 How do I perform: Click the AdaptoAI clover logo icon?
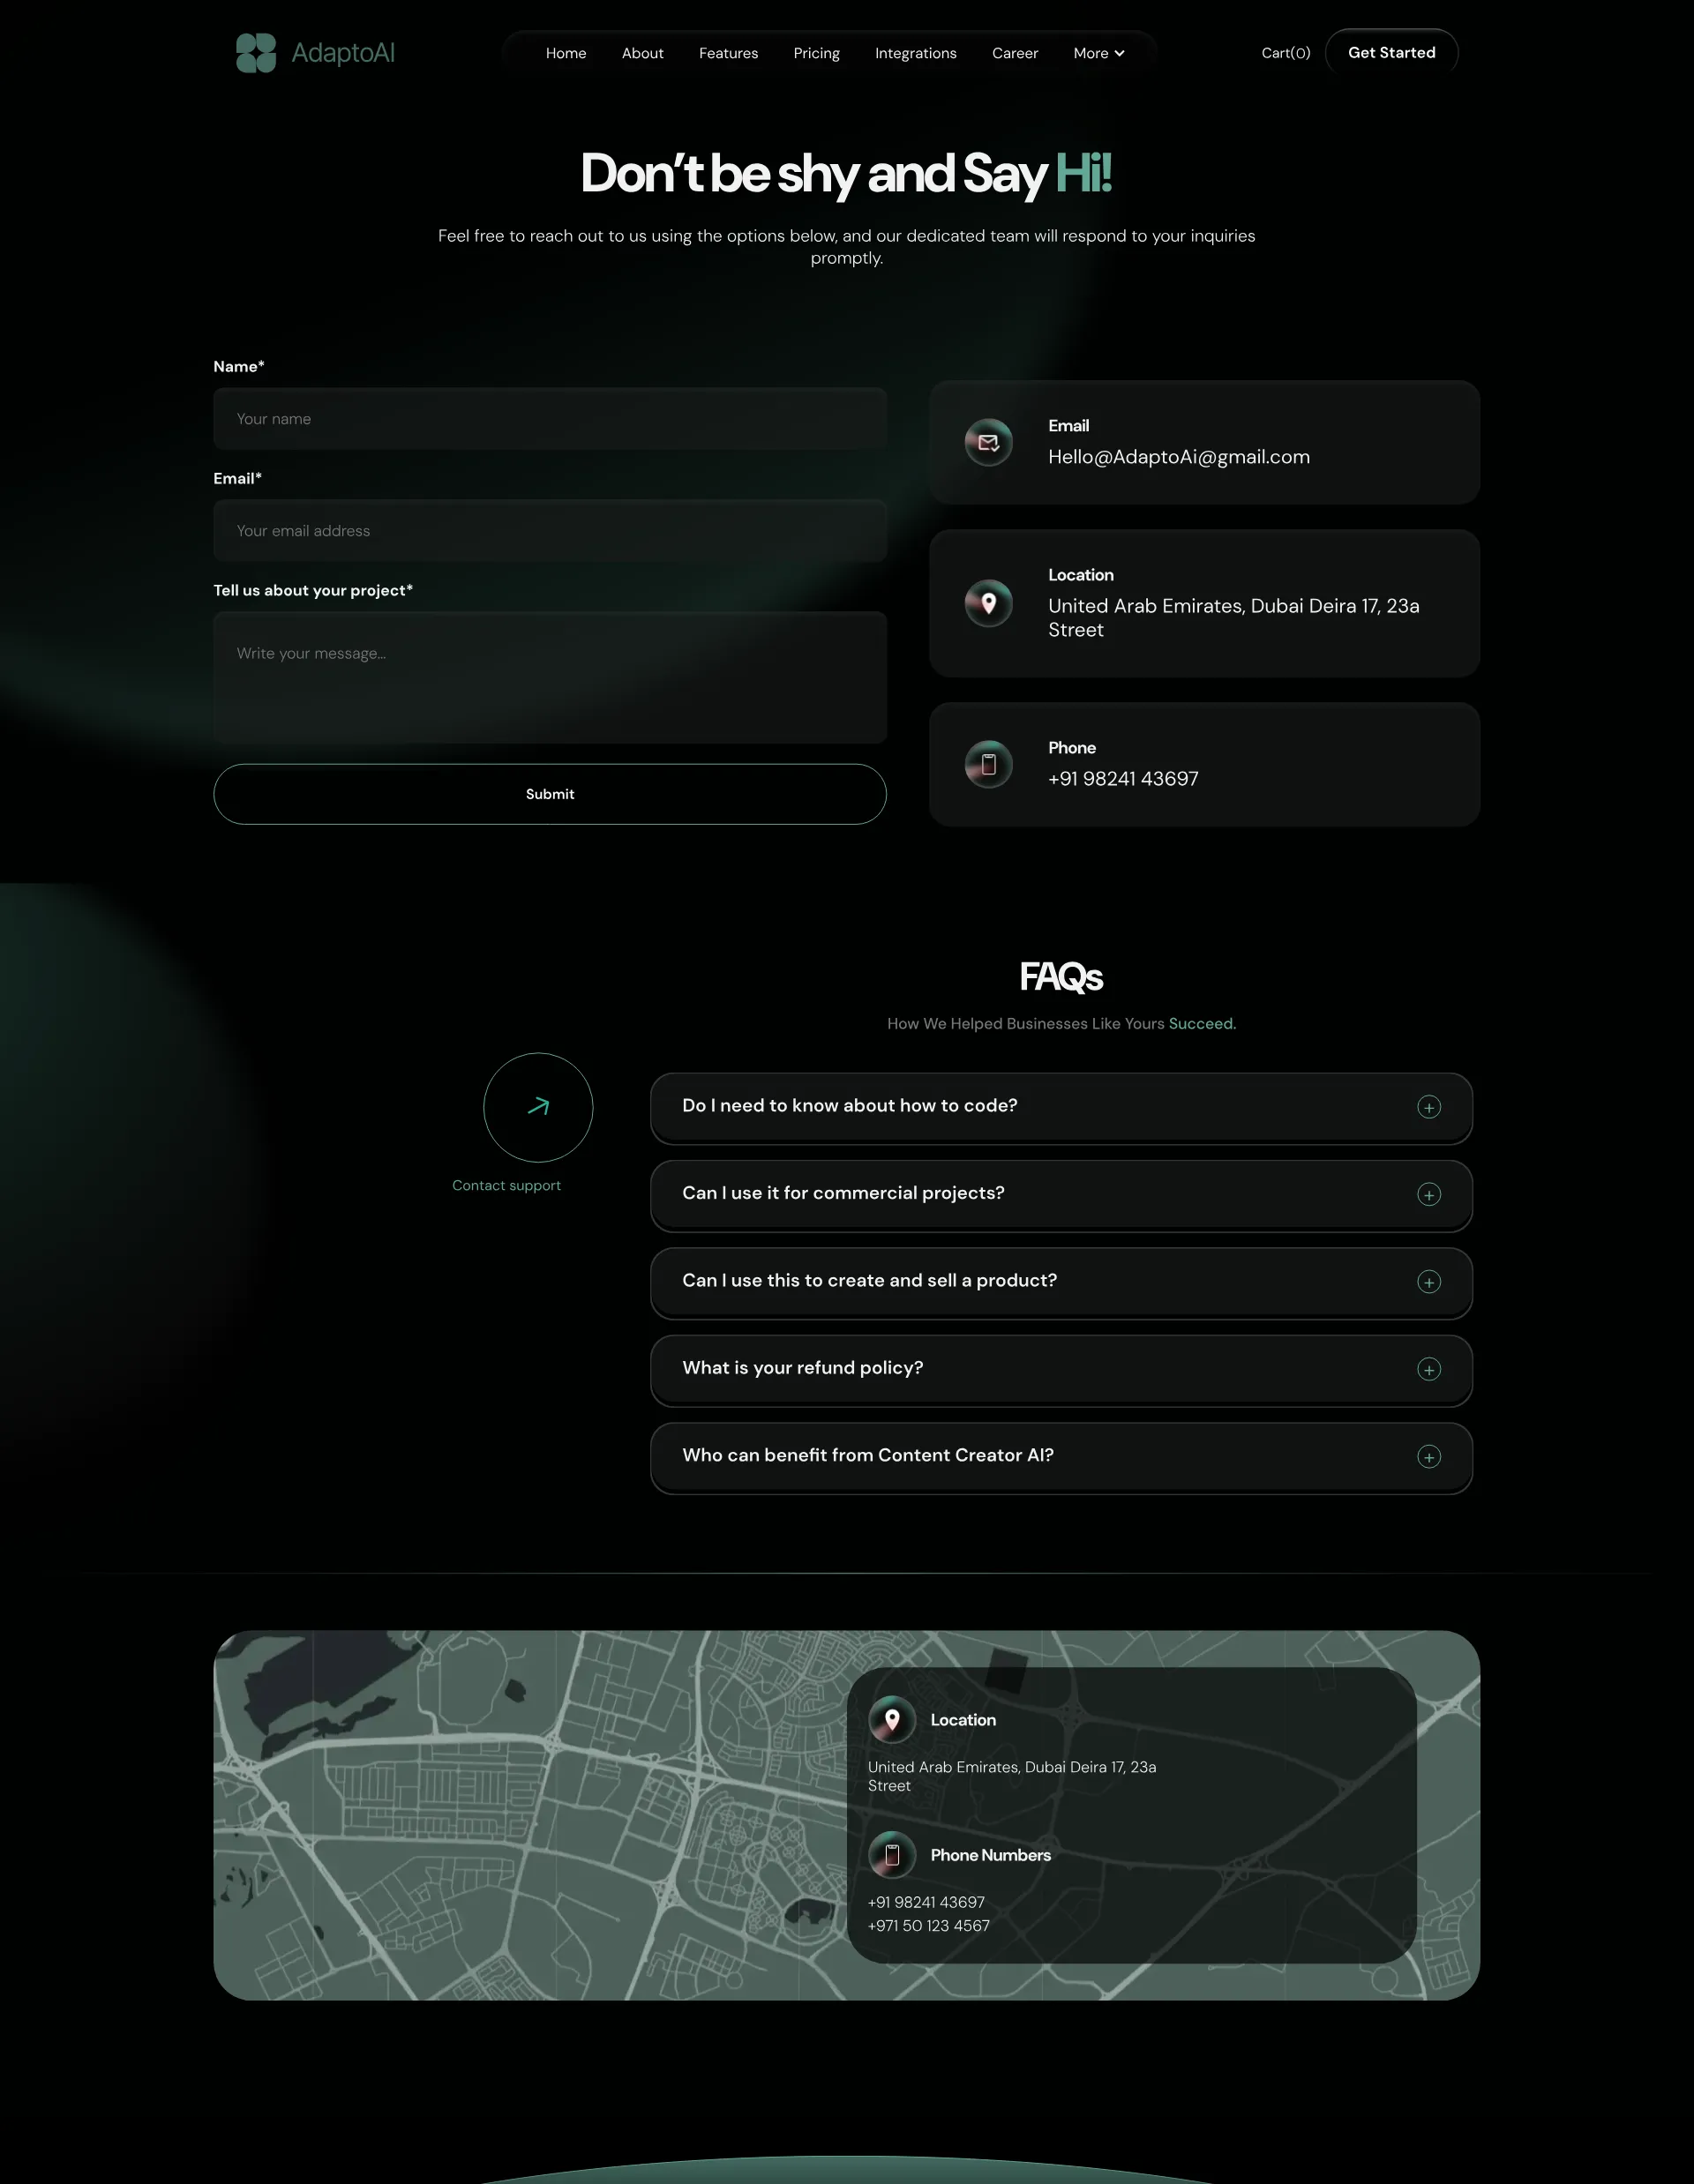point(256,53)
